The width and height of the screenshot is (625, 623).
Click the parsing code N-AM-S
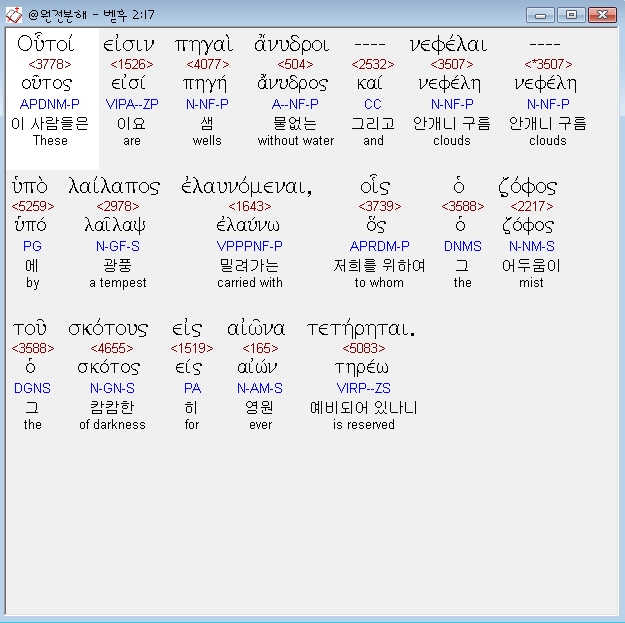pos(260,388)
